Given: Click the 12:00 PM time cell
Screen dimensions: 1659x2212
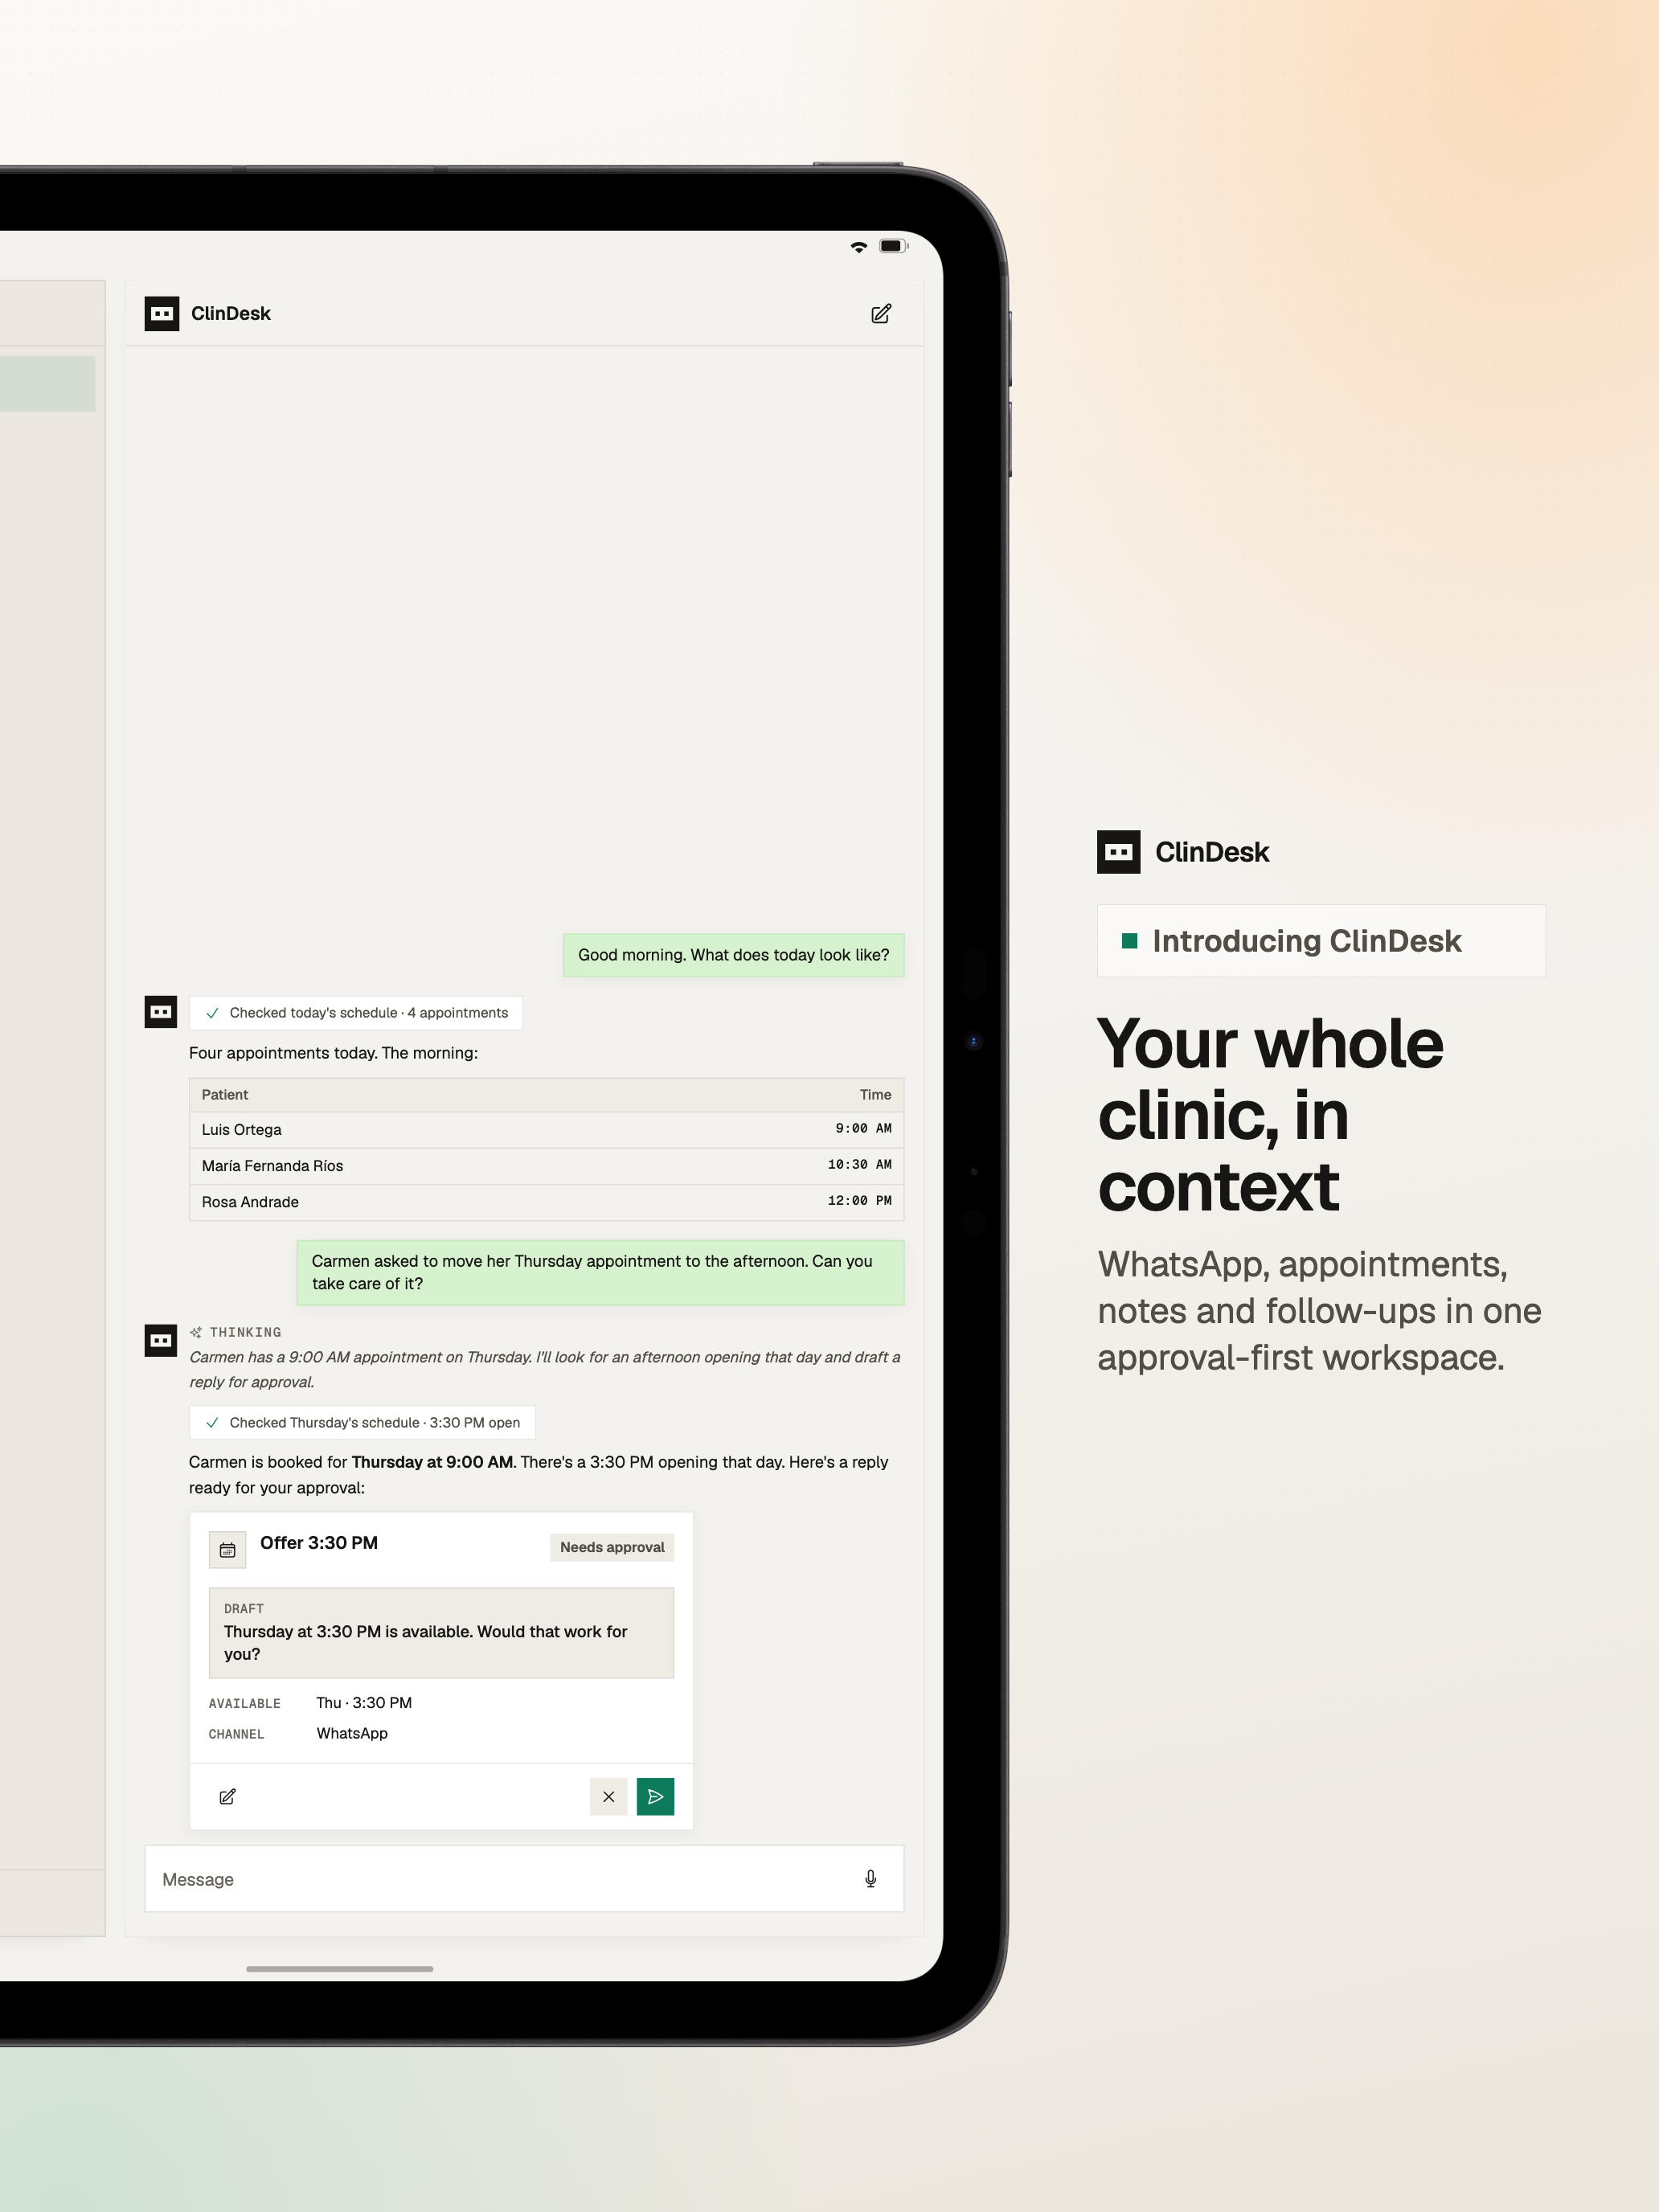Looking at the screenshot, I should coord(859,1200).
